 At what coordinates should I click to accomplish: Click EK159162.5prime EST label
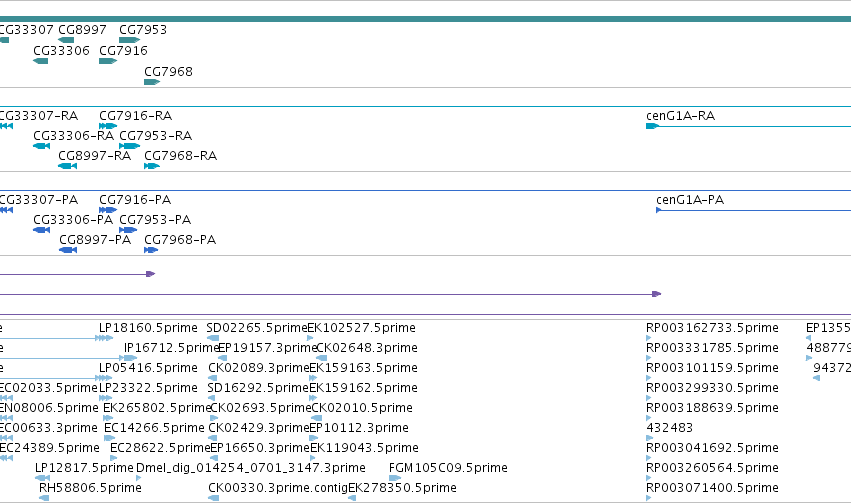pos(363,388)
